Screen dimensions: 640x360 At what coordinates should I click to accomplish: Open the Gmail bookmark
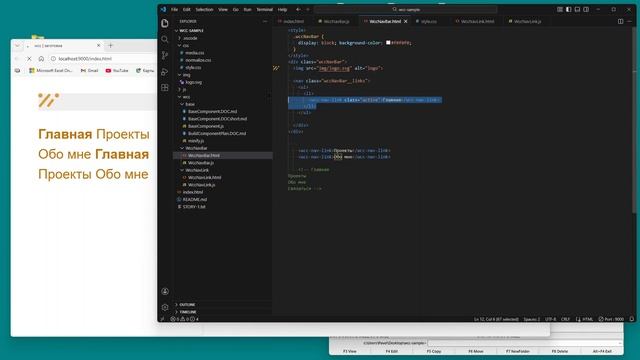[x=89, y=71]
